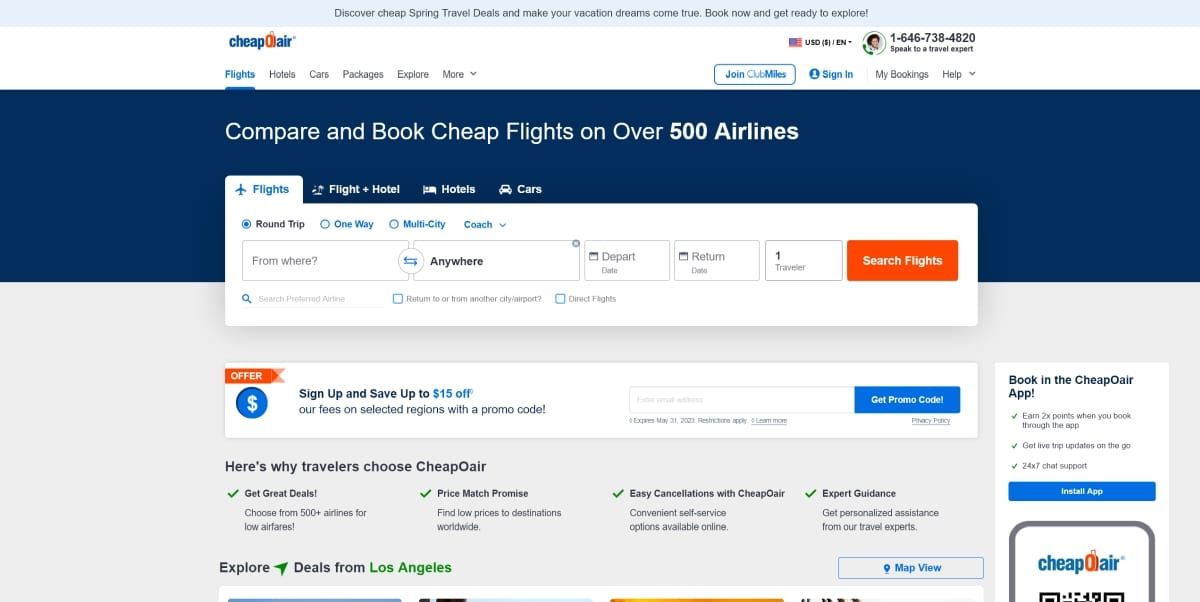Click the Sign In user icon
Screen dimensions: 1200x602
(814, 74)
